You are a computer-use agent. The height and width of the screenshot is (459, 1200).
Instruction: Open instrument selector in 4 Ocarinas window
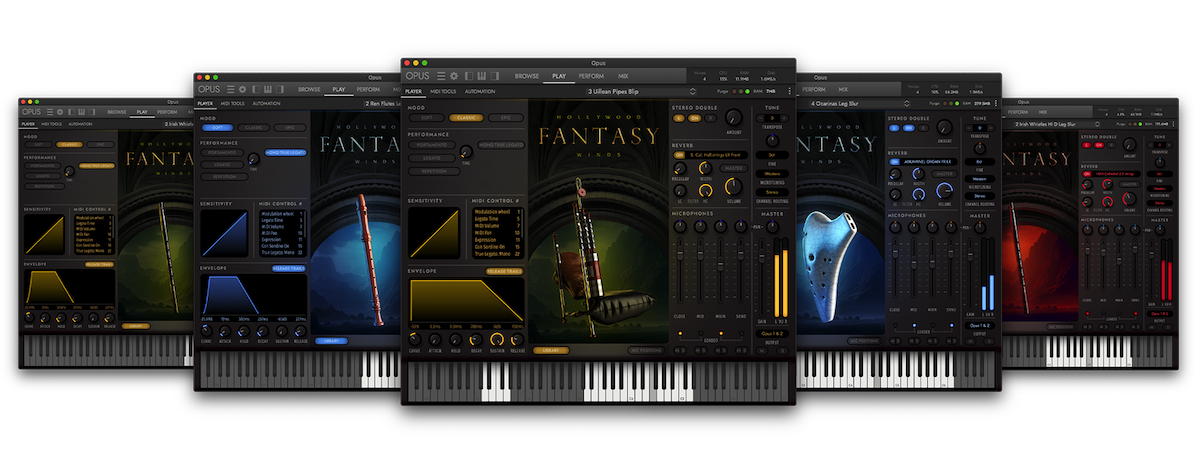[860, 103]
